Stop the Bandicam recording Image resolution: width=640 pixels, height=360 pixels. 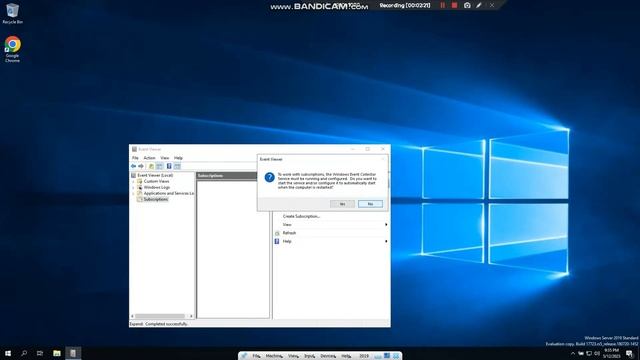coord(454,5)
